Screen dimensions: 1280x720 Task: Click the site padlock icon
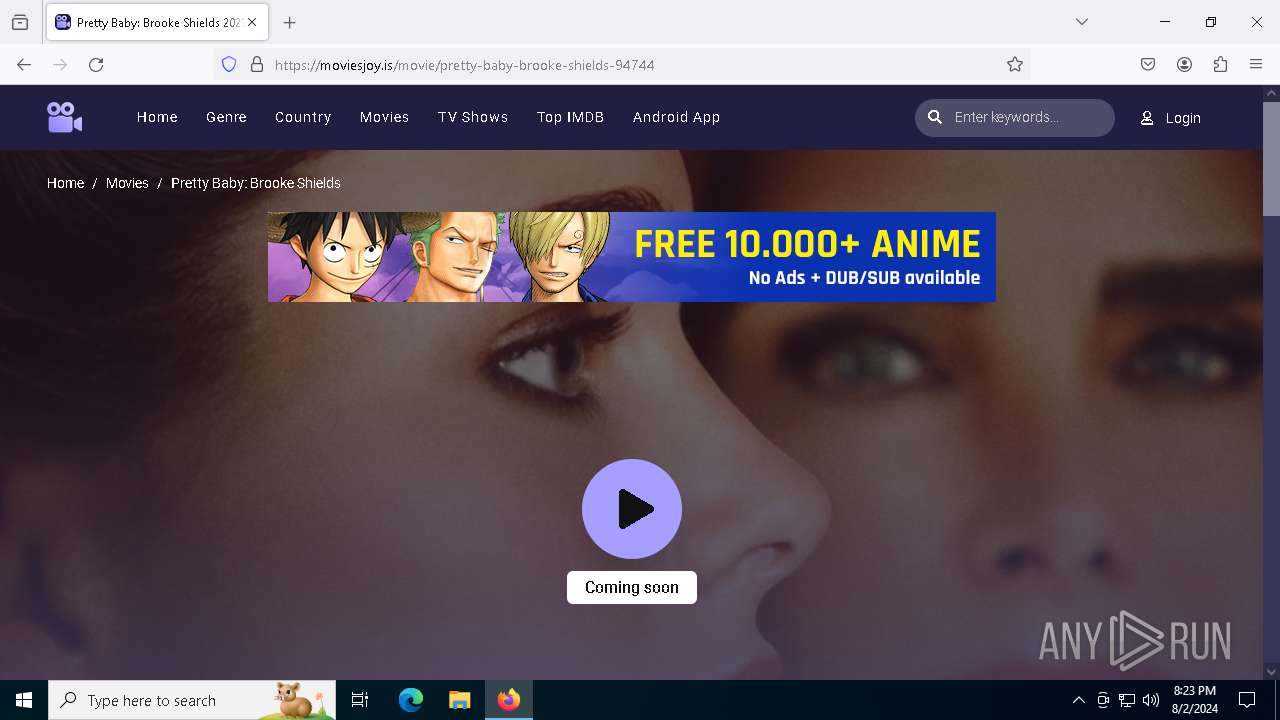coord(257,64)
